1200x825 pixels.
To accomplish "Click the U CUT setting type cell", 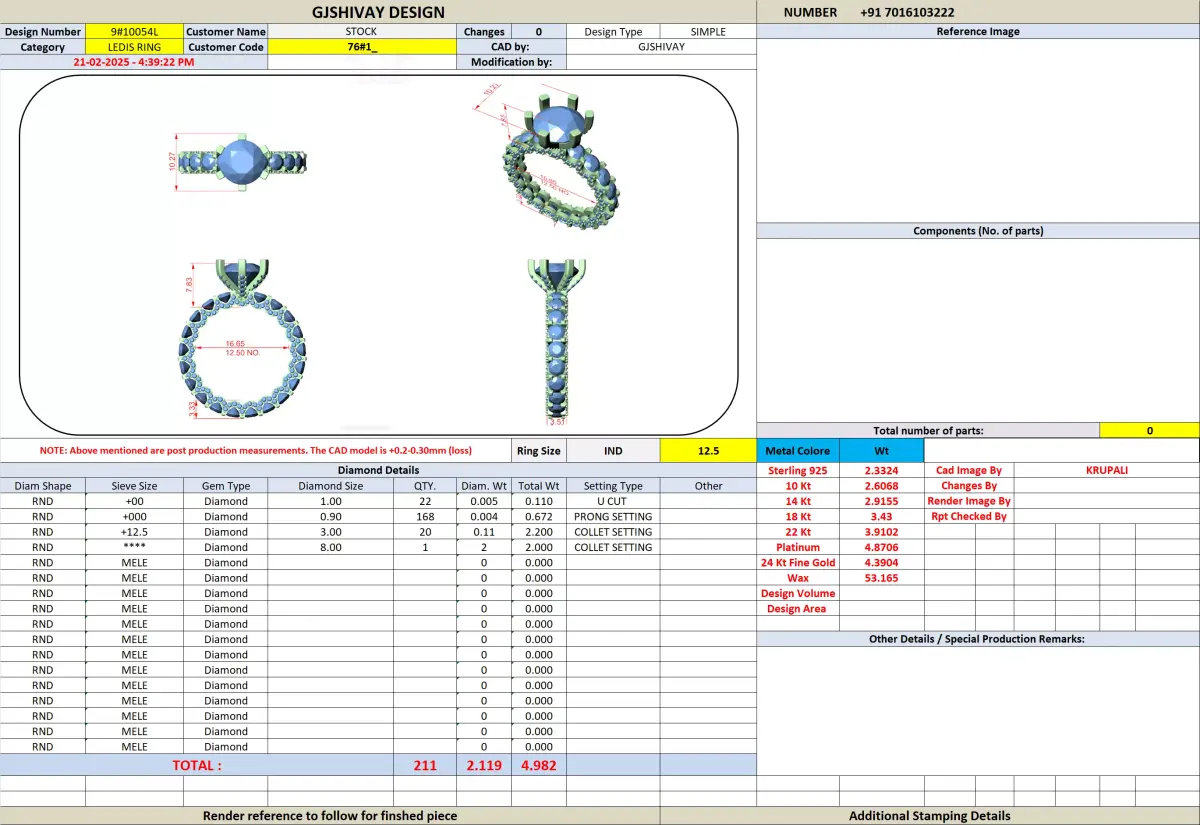I will 613,501.
